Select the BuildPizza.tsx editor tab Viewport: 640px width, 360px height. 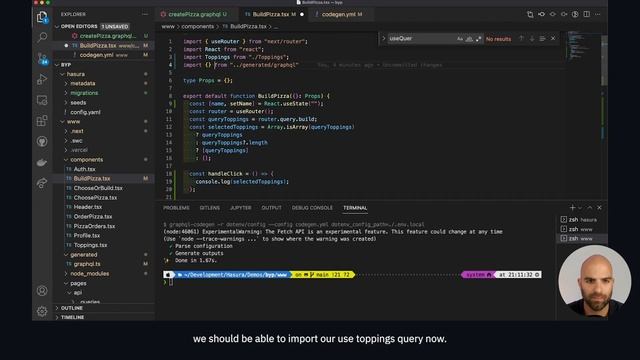(274, 14)
